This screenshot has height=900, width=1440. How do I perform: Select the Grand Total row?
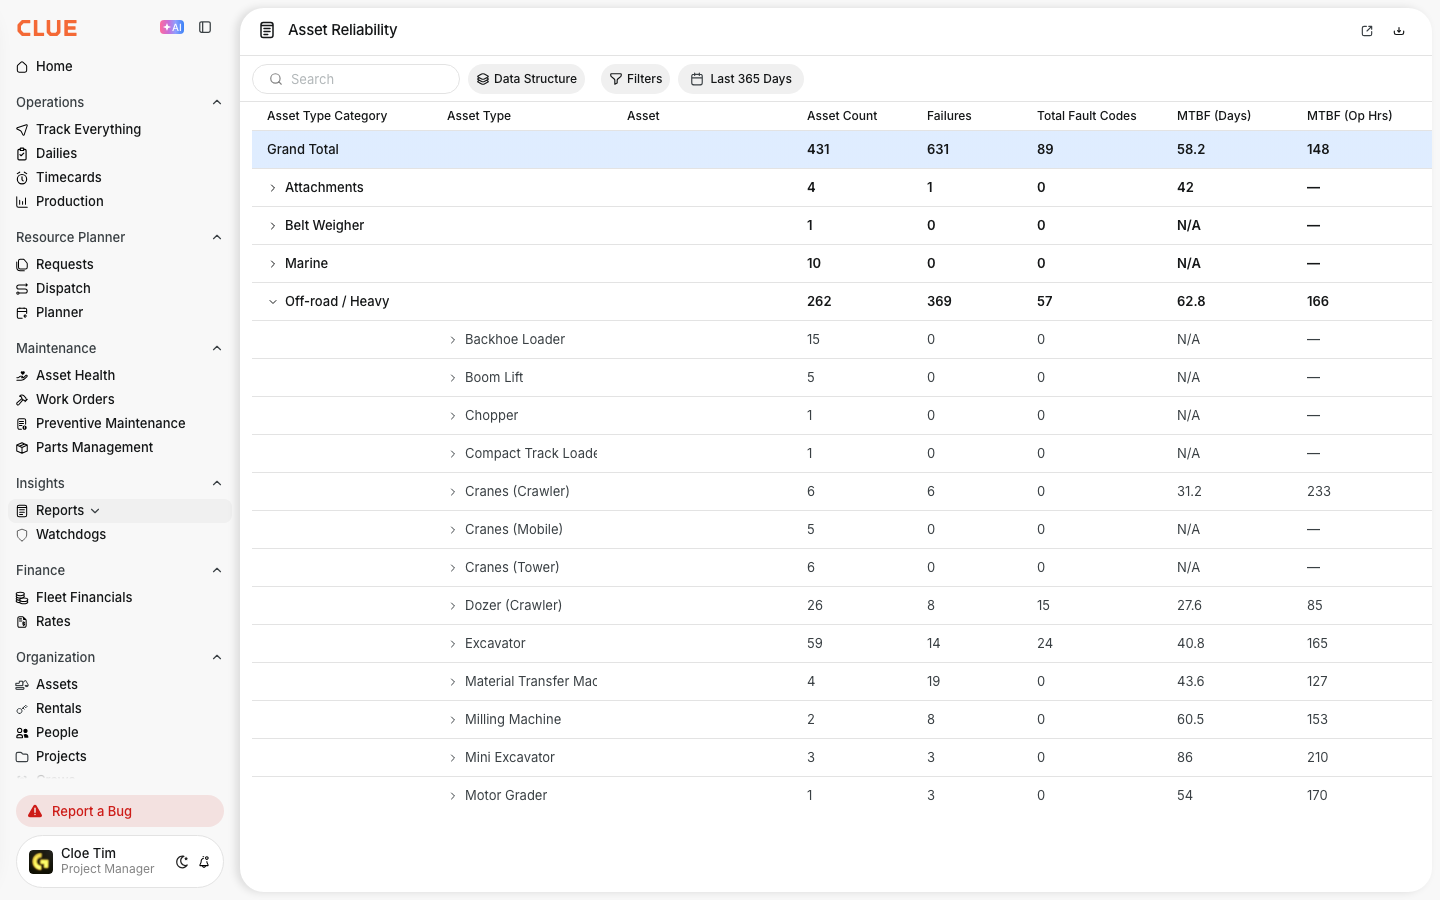(842, 149)
